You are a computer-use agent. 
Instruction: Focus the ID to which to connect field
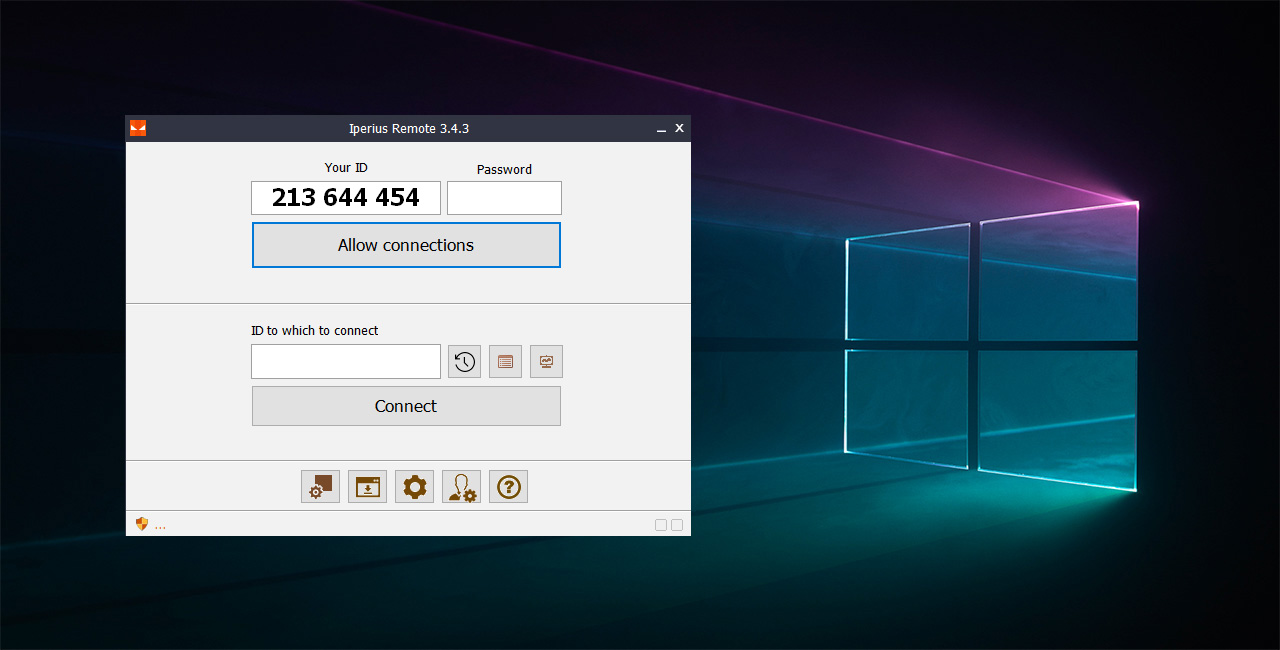(x=346, y=362)
